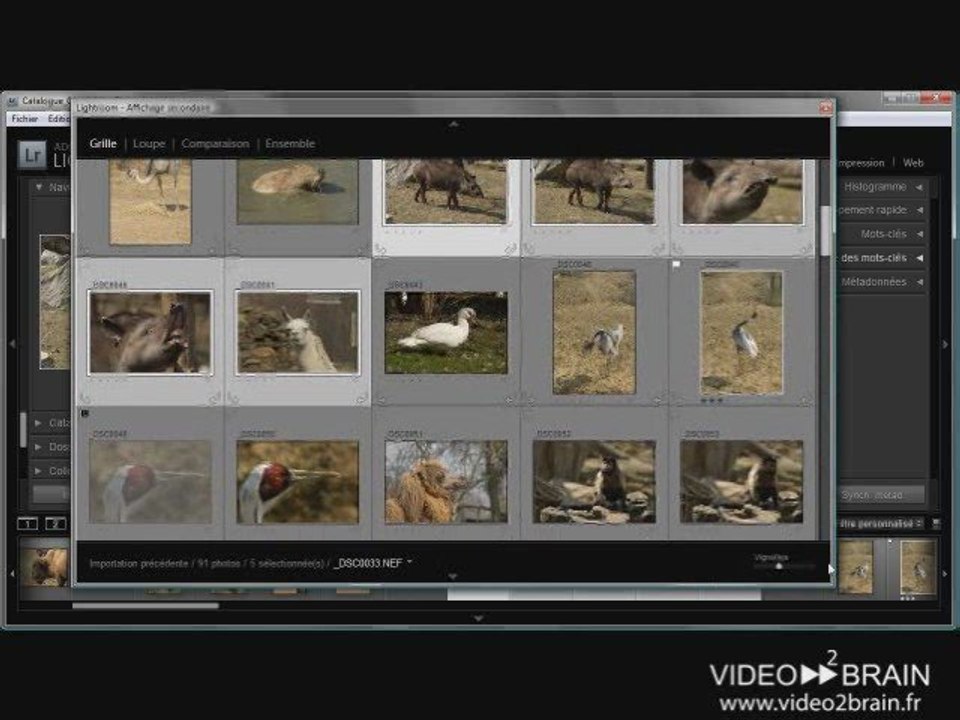Toggle main monitor button 1

27,523
